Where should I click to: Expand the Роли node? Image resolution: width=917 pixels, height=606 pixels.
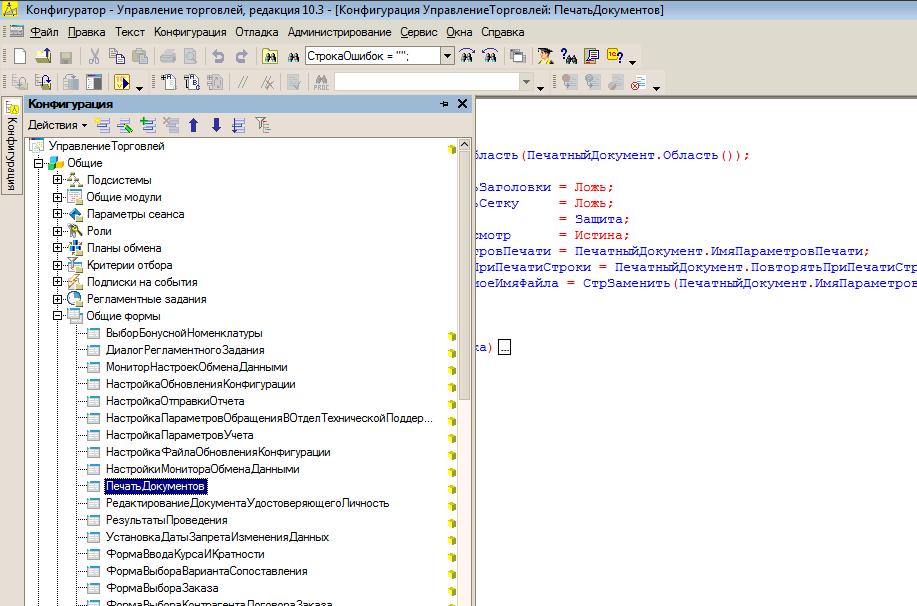tap(57, 231)
